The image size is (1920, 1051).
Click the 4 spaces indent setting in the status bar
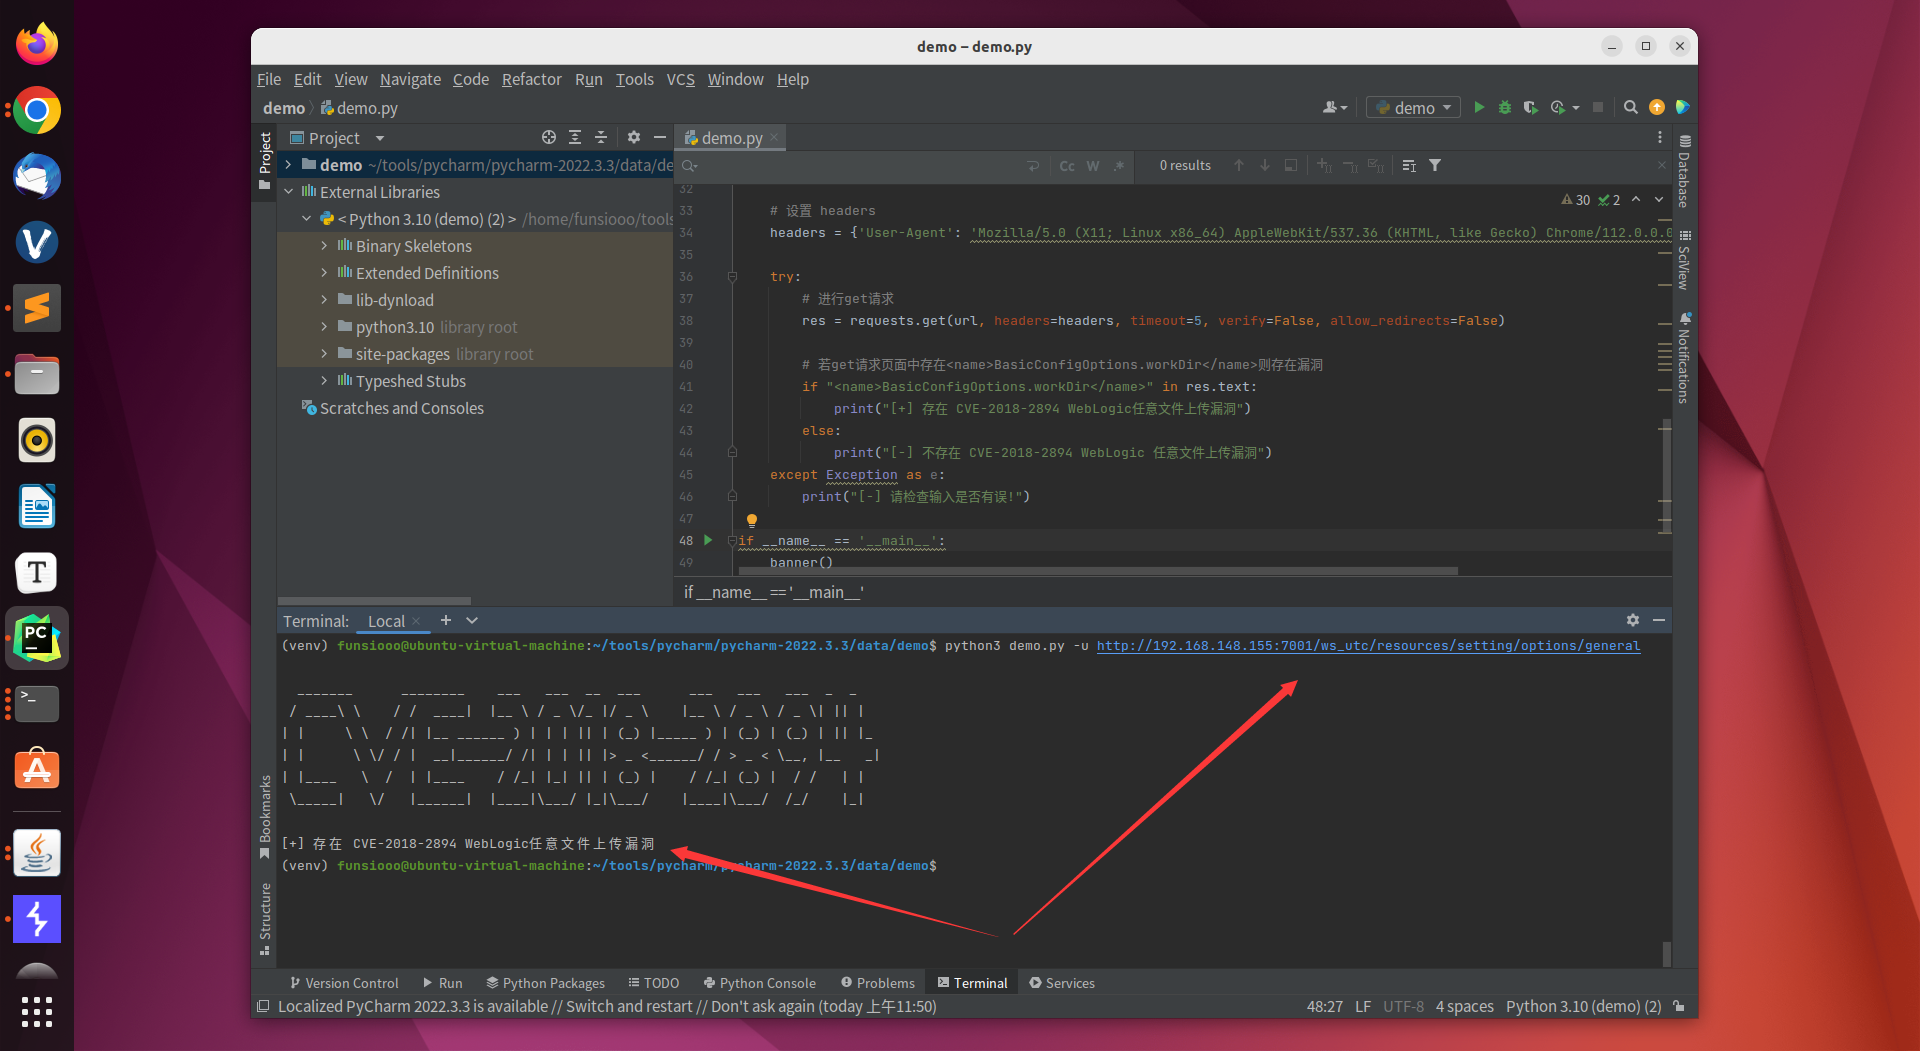[1464, 1006]
